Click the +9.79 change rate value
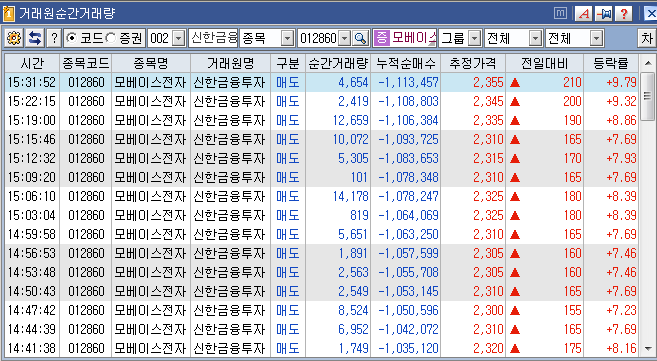Screen dimensions: 657x361 pos(621,82)
